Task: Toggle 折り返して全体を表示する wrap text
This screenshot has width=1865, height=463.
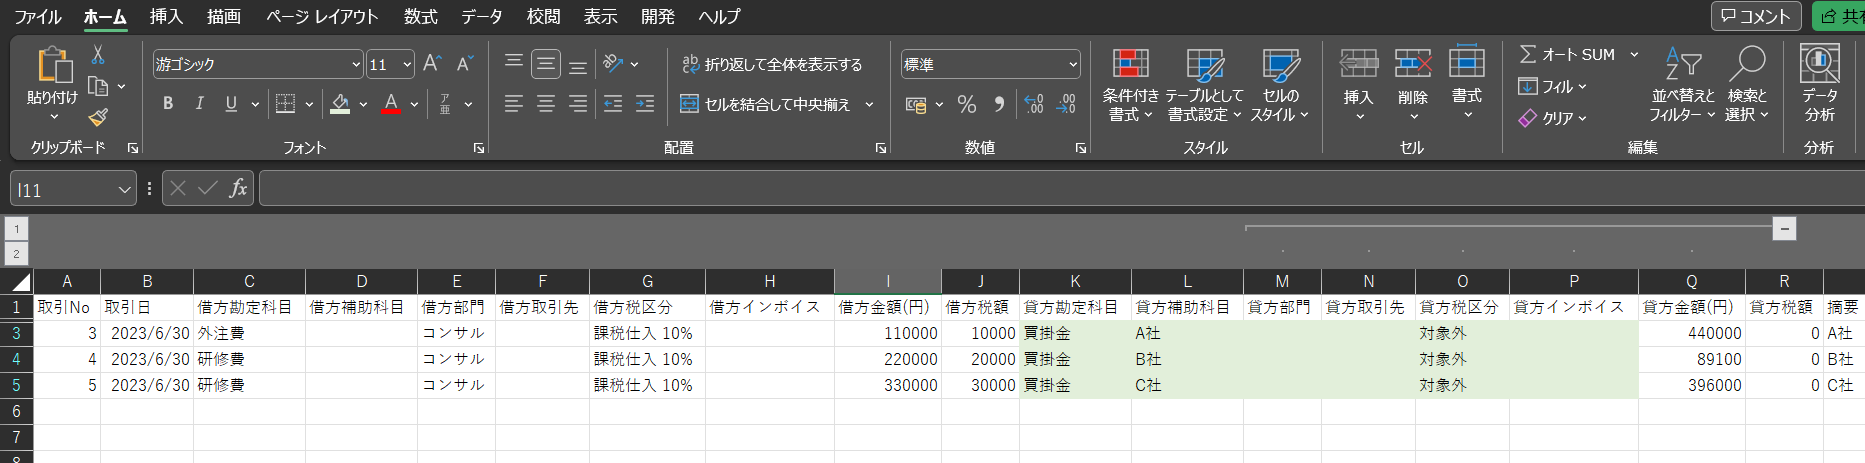Action: (771, 64)
